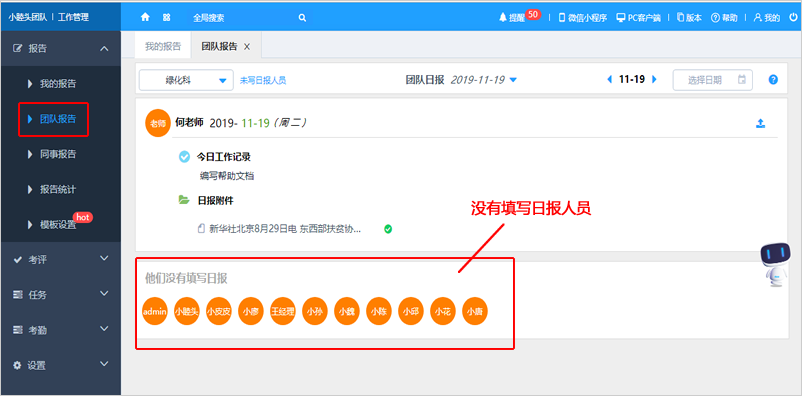
Task: Open reminders bell with 50 badge
Action: coord(519,16)
